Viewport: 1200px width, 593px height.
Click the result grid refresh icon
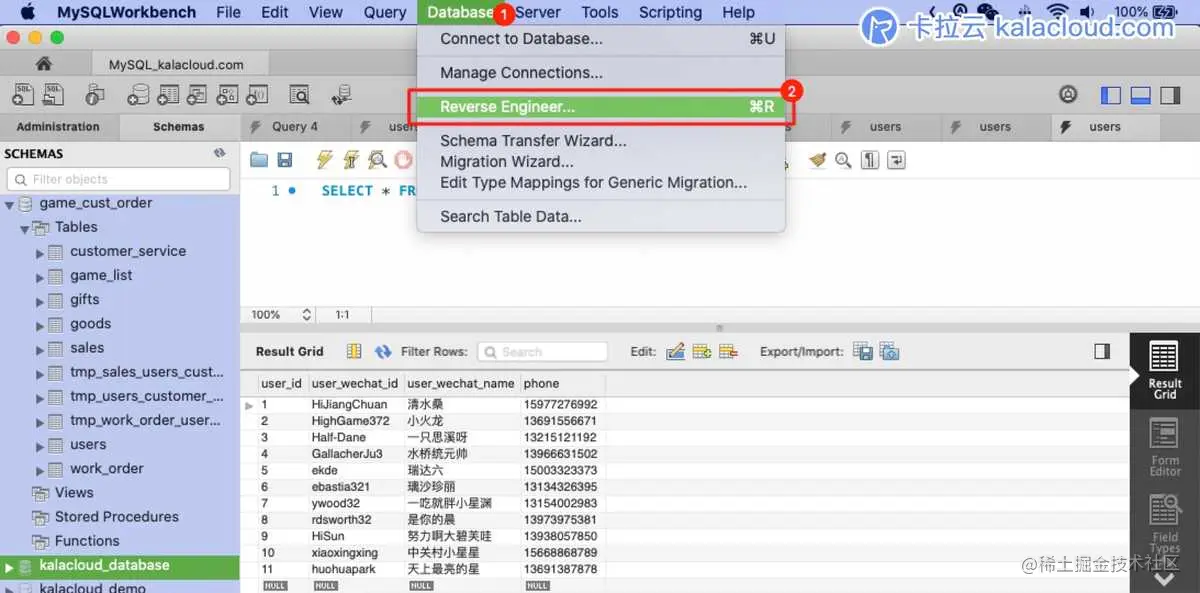[383, 352]
